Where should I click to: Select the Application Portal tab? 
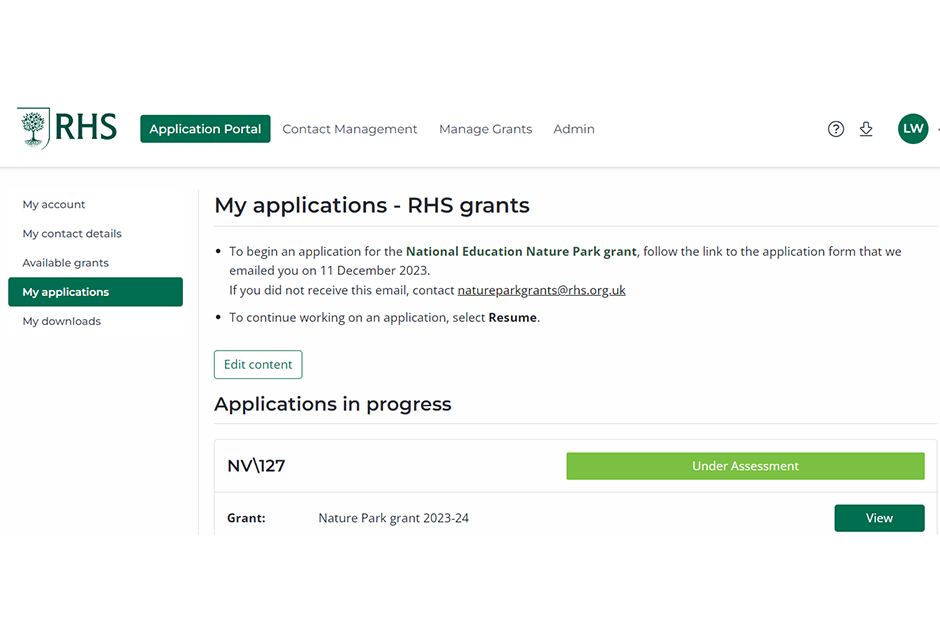pyautogui.click(x=205, y=129)
